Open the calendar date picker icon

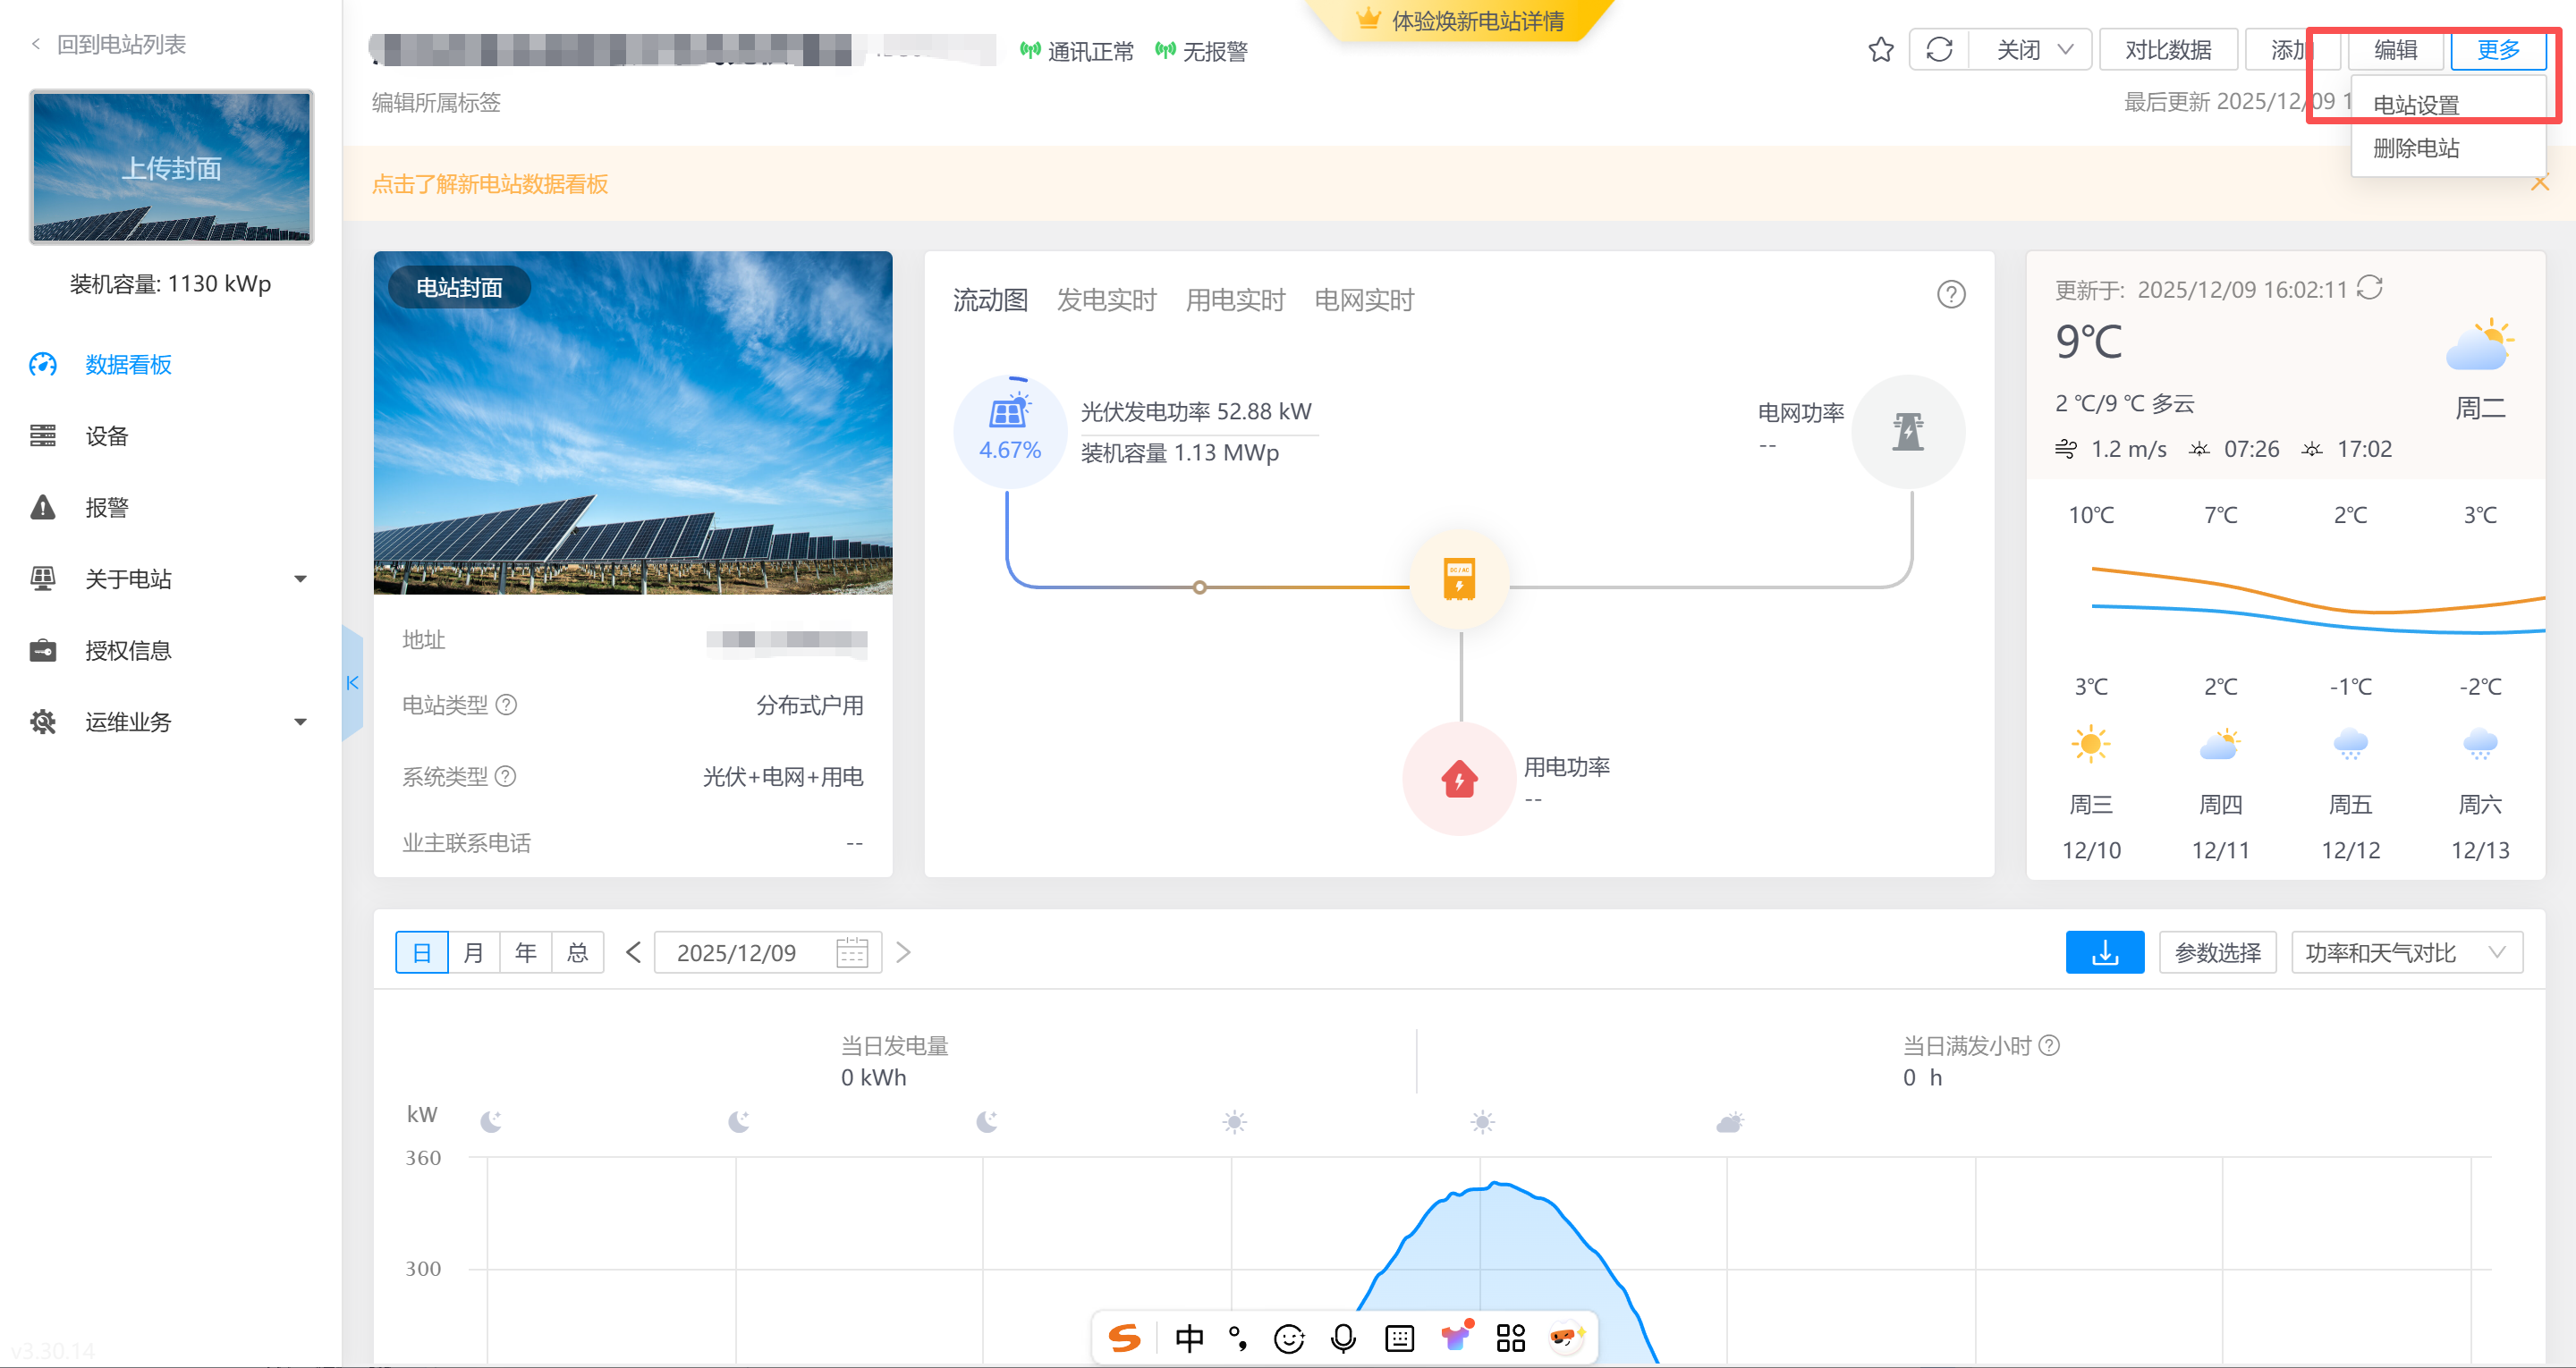point(851,952)
